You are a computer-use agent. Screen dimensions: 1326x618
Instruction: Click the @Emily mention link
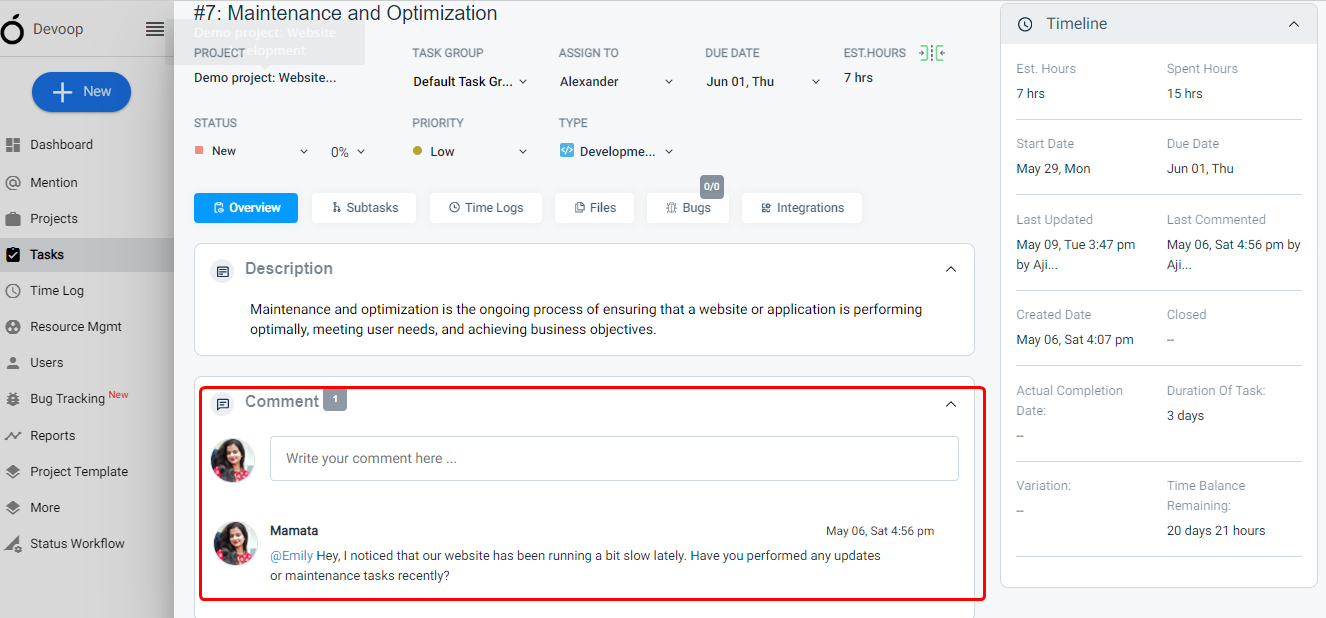(x=291, y=556)
